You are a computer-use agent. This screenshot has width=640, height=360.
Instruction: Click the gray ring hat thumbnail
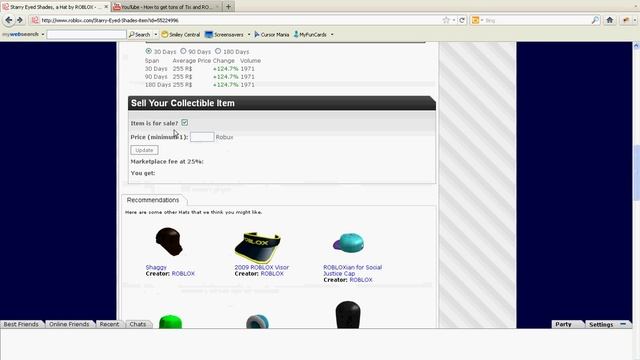[x=258, y=322]
